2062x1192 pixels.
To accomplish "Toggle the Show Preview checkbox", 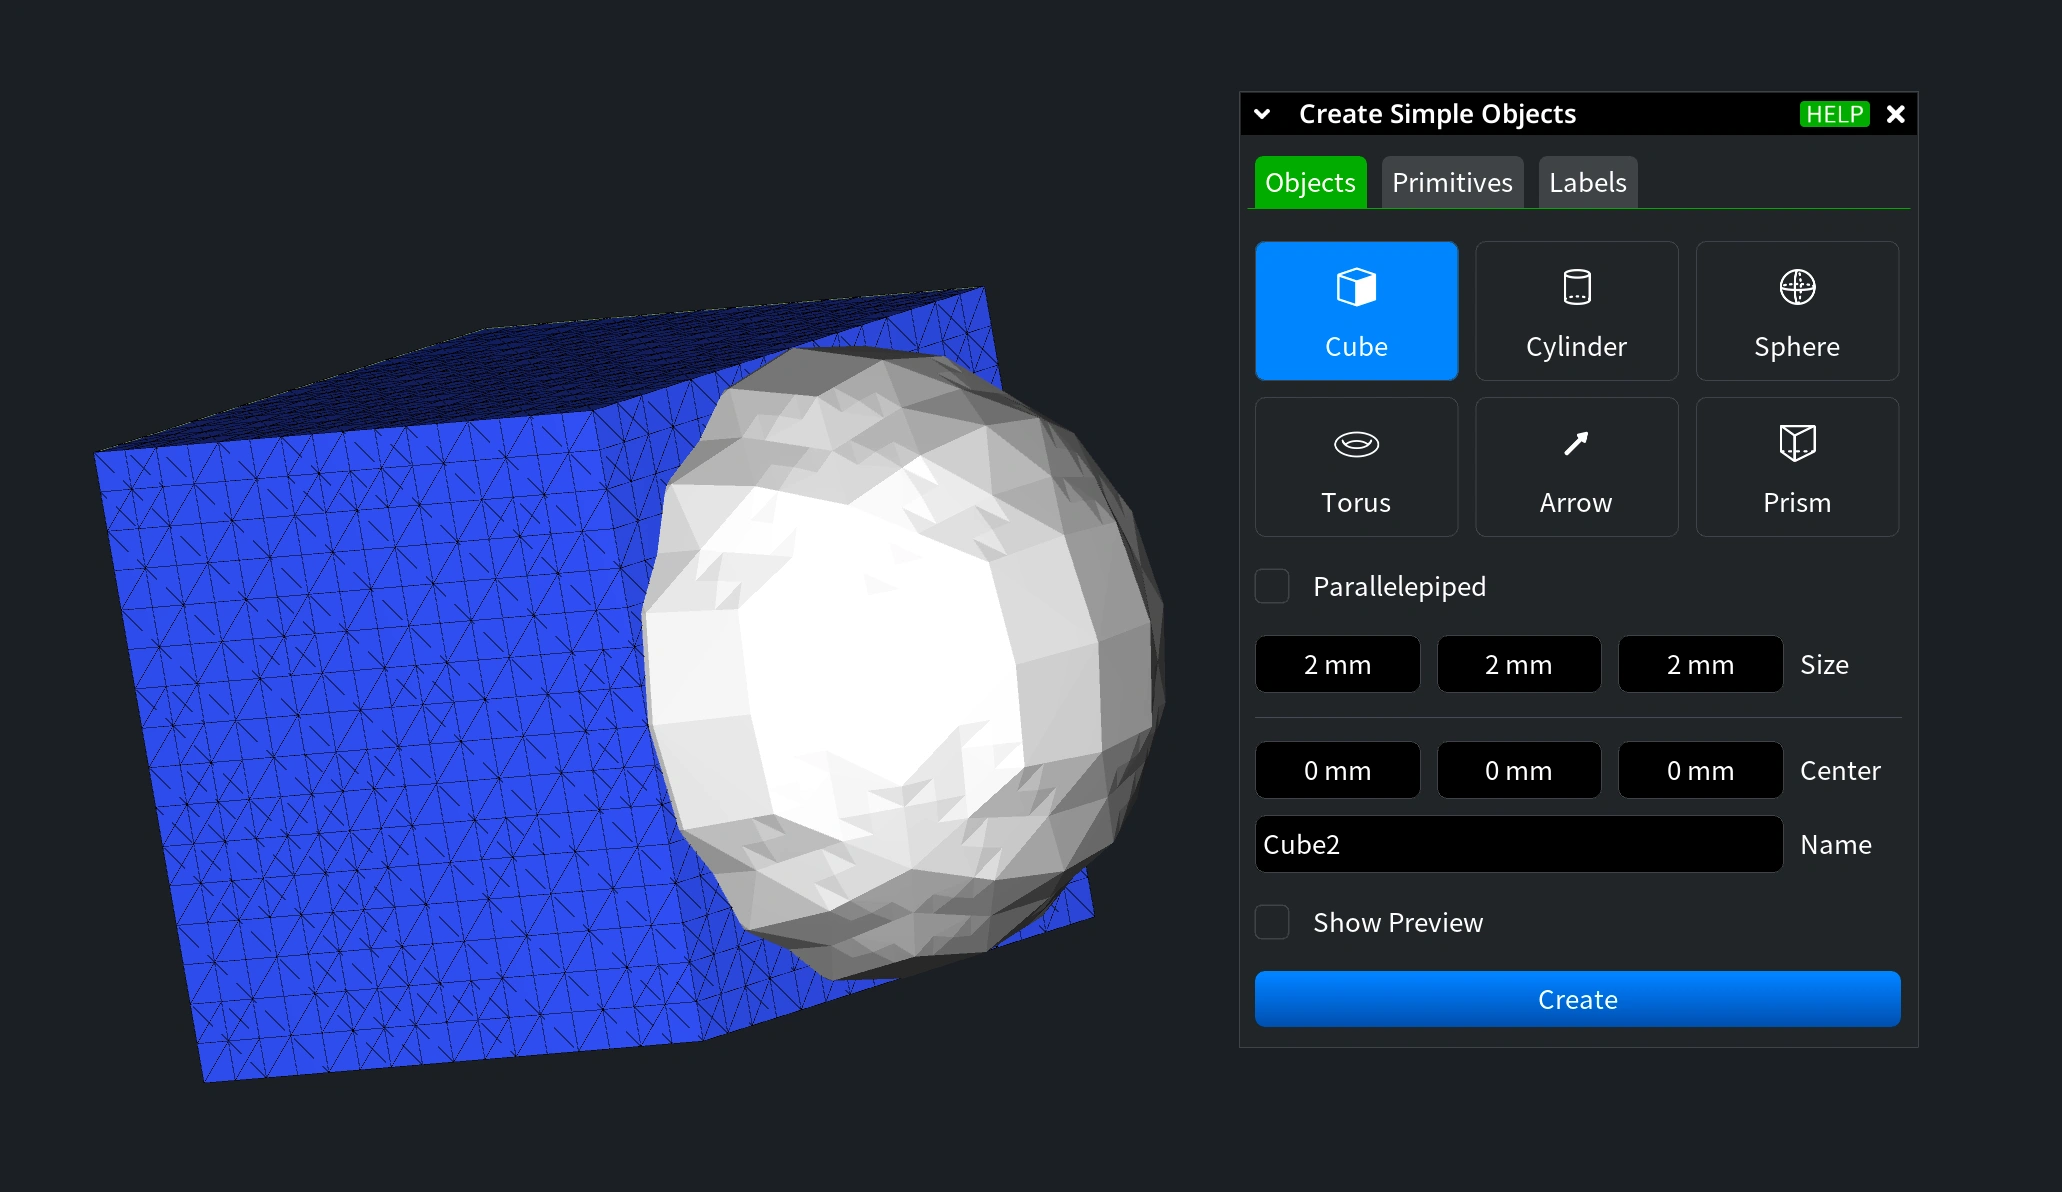I will [x=1272, y=922].
